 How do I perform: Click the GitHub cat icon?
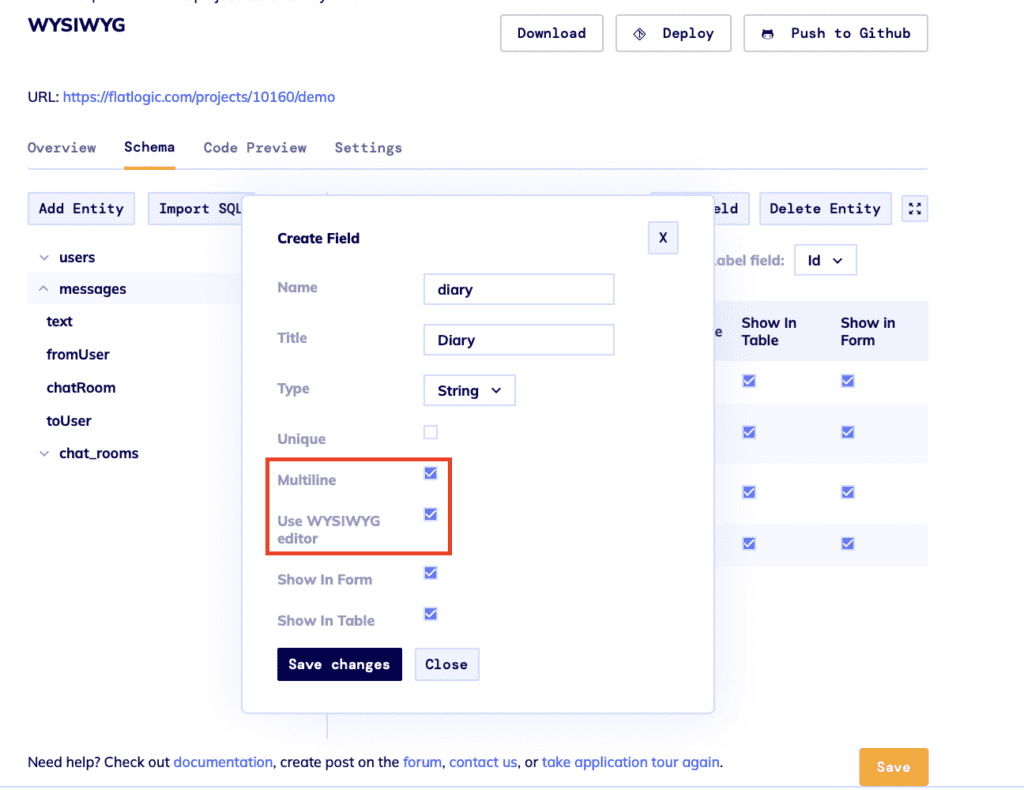click(x=768, y=34)
